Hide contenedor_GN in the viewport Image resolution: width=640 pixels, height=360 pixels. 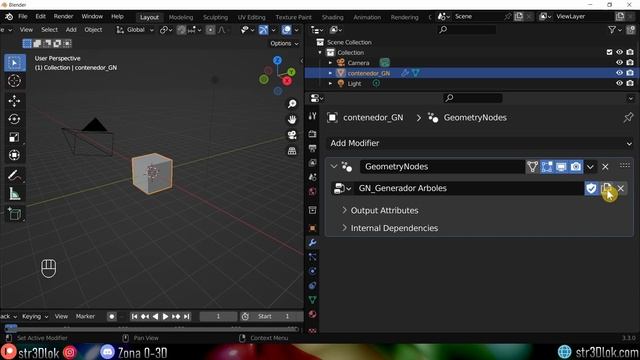(x=619, y=73)
